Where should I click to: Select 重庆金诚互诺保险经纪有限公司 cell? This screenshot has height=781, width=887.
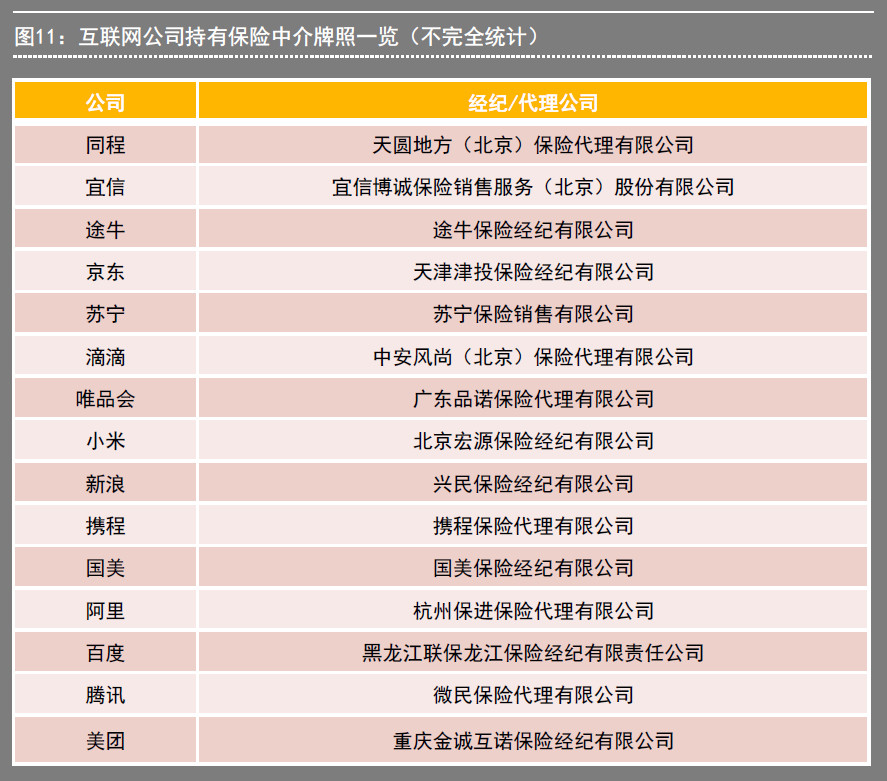click(x=533, y=740)
